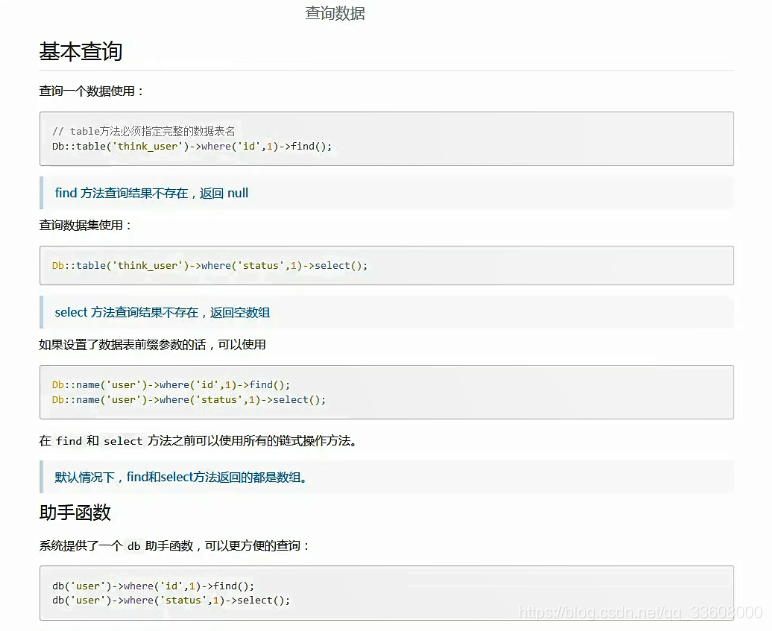Click code line Db::name('user')->where('status',1)->select();
Image resolution: width=772 pixels, height=631 pixels.
pyautogui.click(x=189, y=400)
